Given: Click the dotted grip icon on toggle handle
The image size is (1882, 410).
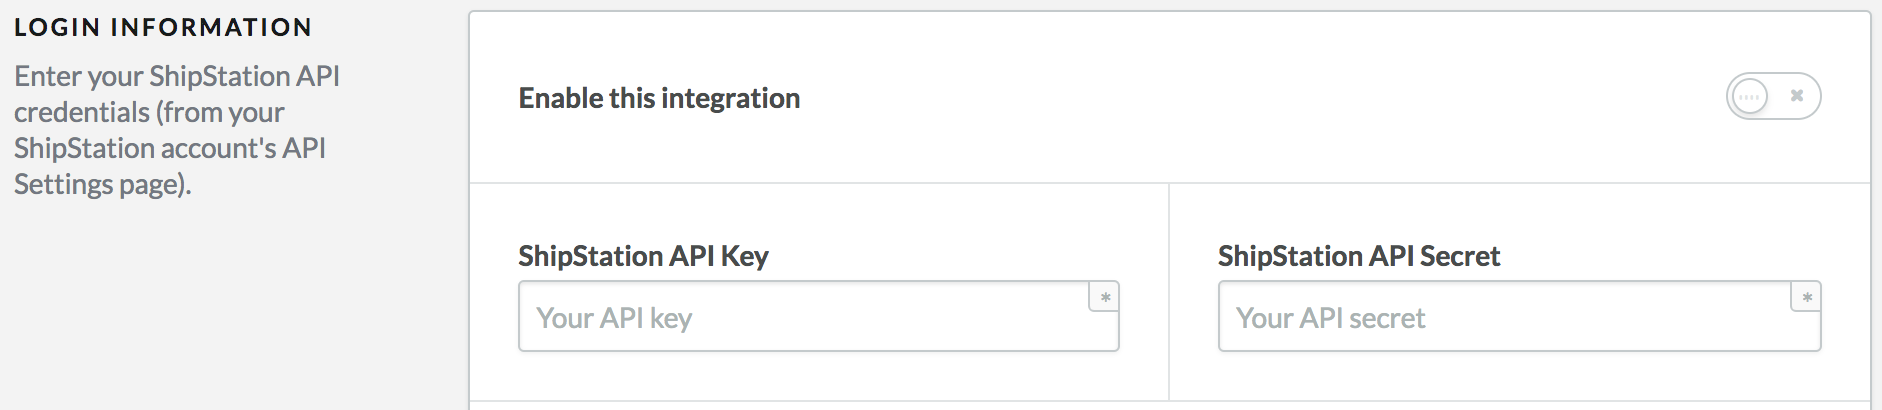Looking at the screenshot, I should coord(1749,97).
